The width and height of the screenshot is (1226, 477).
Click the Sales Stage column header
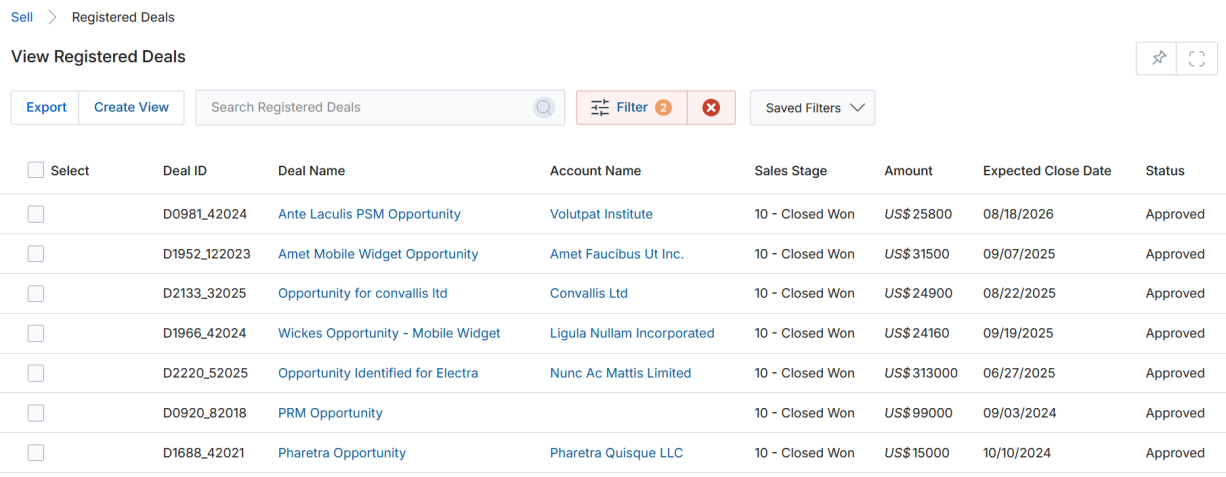[x=791, y=171]
